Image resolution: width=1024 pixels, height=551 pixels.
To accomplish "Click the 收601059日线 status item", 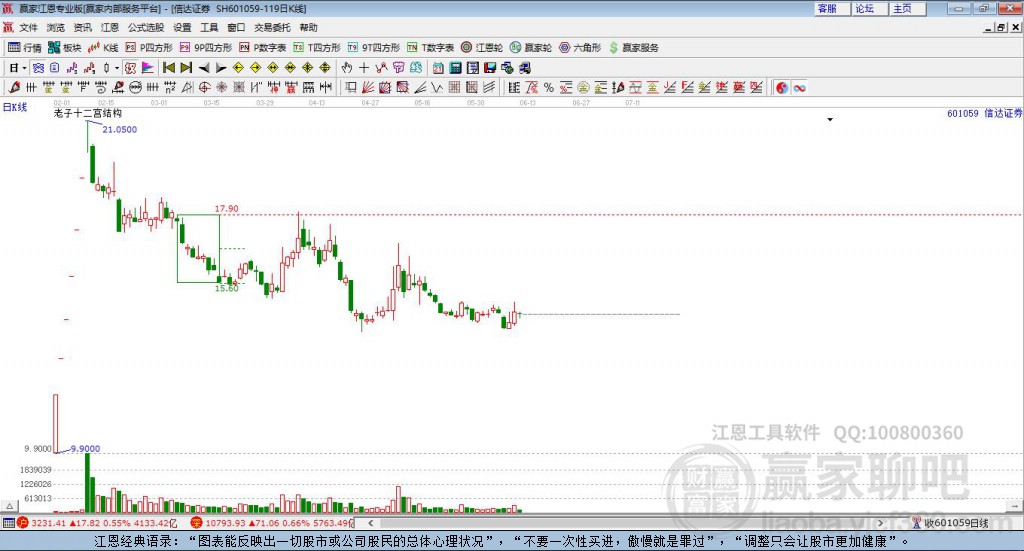I will click(951, 523).
